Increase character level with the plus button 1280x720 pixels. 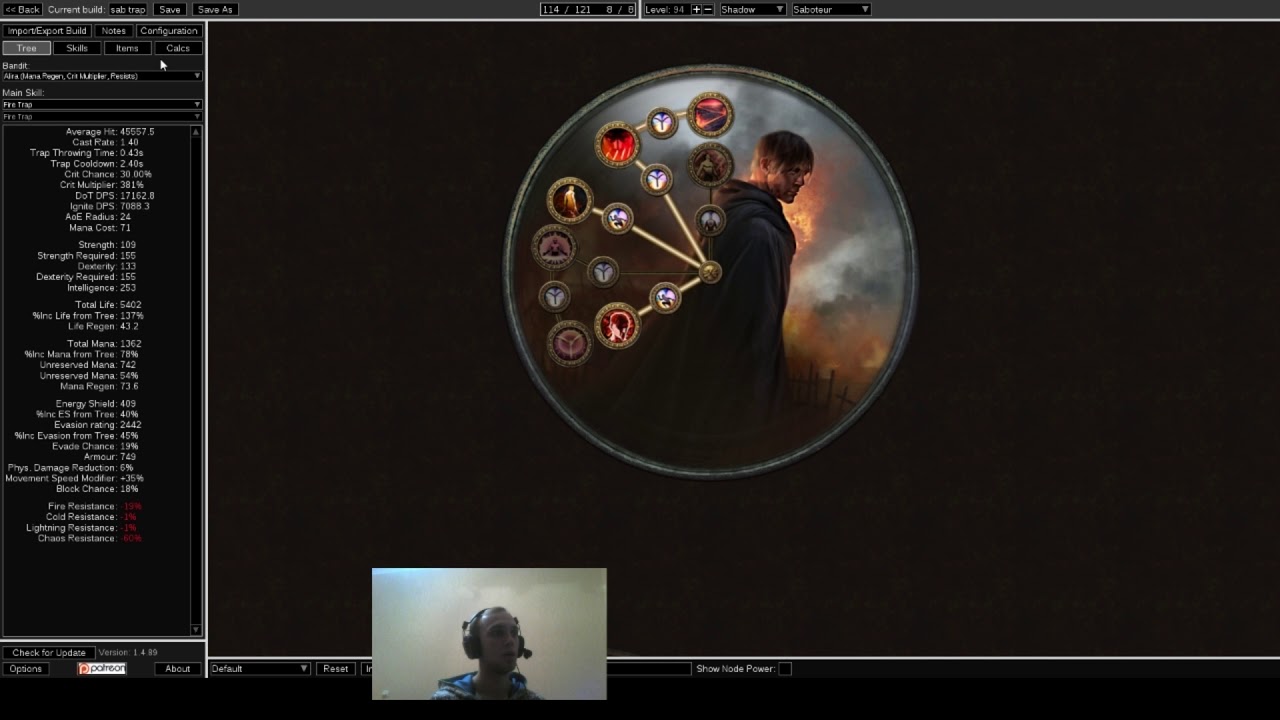(696, 9)
